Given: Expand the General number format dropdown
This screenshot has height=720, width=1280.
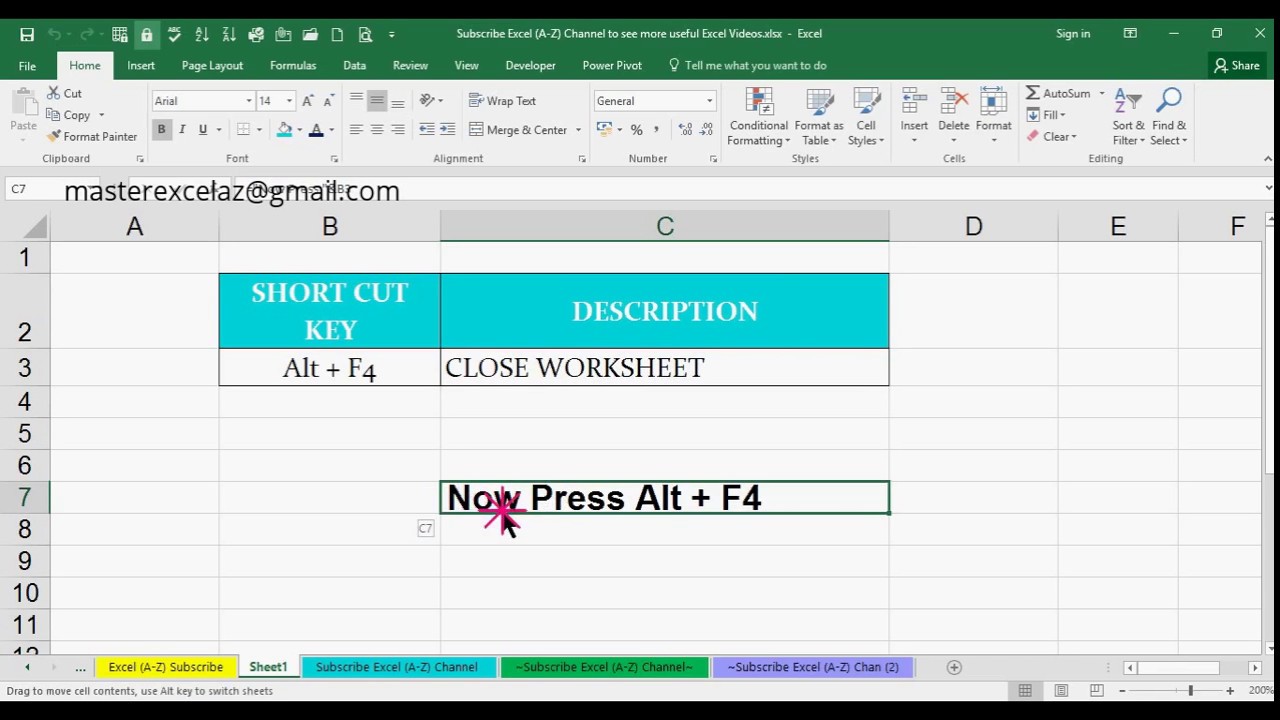Looking at the screenshot, I should click(709, 101).
